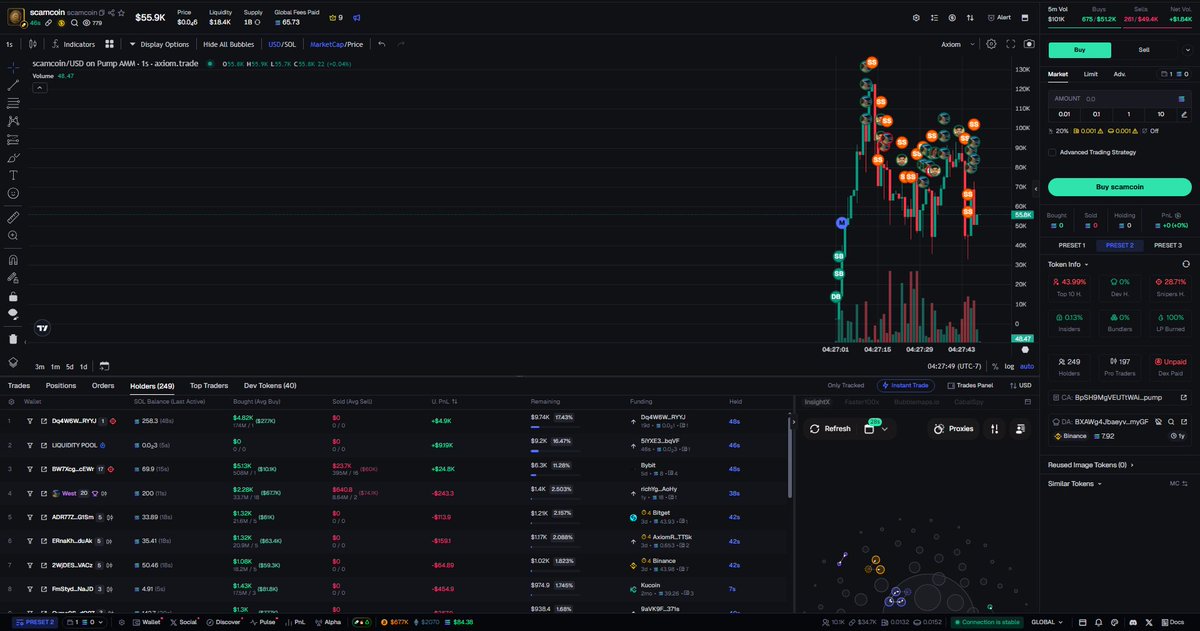Viewport: 1200px width, 631px height.
Task: Select the zoom in tool
Action: click(x=13, y=235)
